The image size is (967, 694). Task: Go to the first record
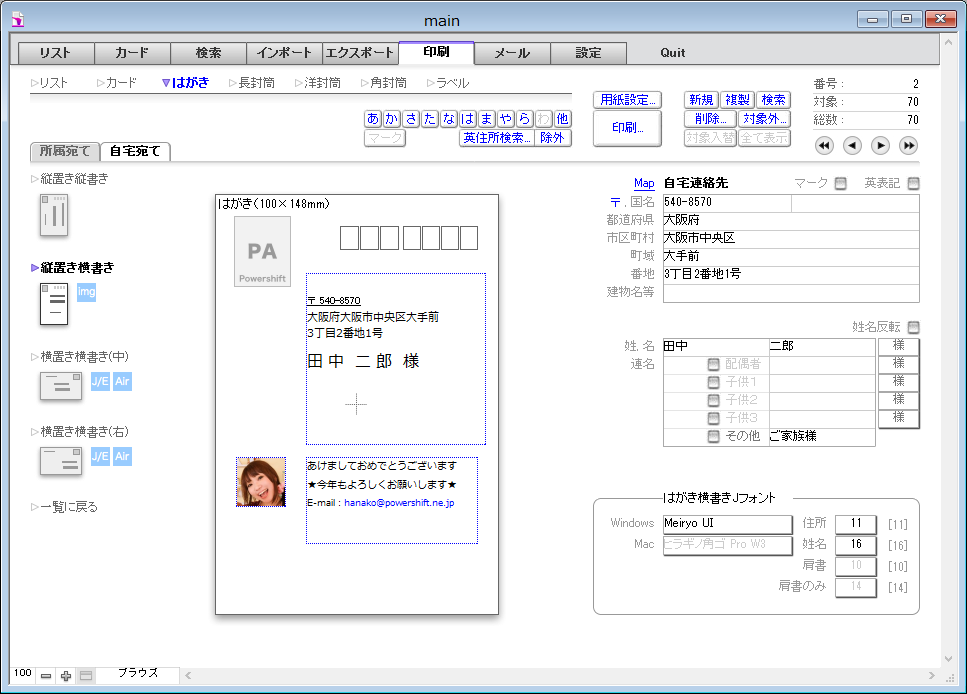(x=824, y=146)
